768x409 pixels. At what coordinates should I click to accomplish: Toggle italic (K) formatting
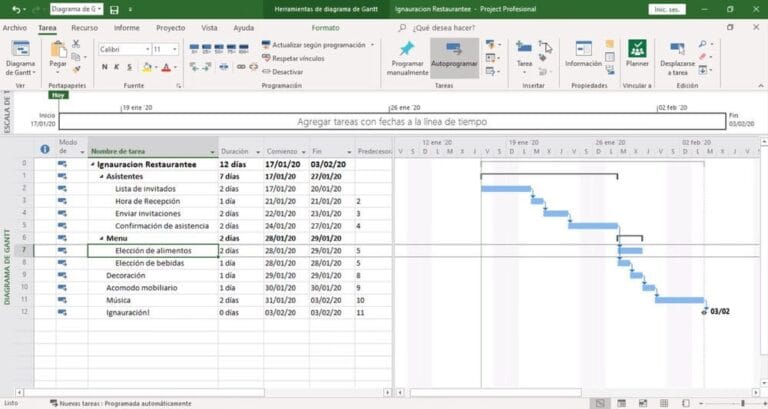pyautogui.click(x=117, y=67)
